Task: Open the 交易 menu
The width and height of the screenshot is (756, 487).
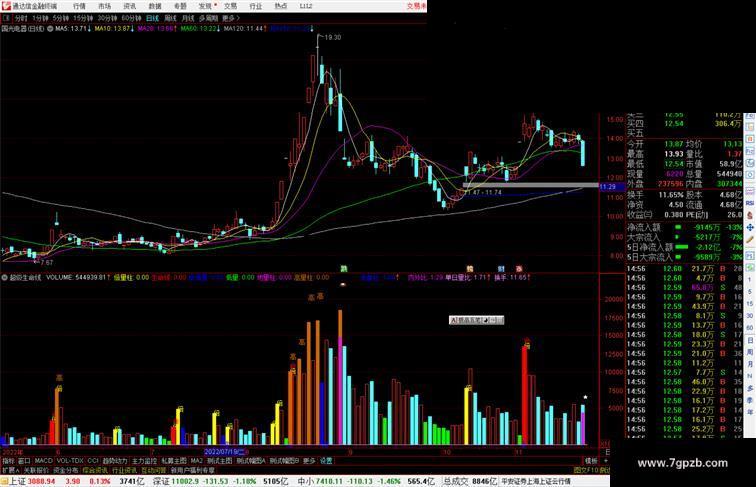Action: click(x=230, y=6)
